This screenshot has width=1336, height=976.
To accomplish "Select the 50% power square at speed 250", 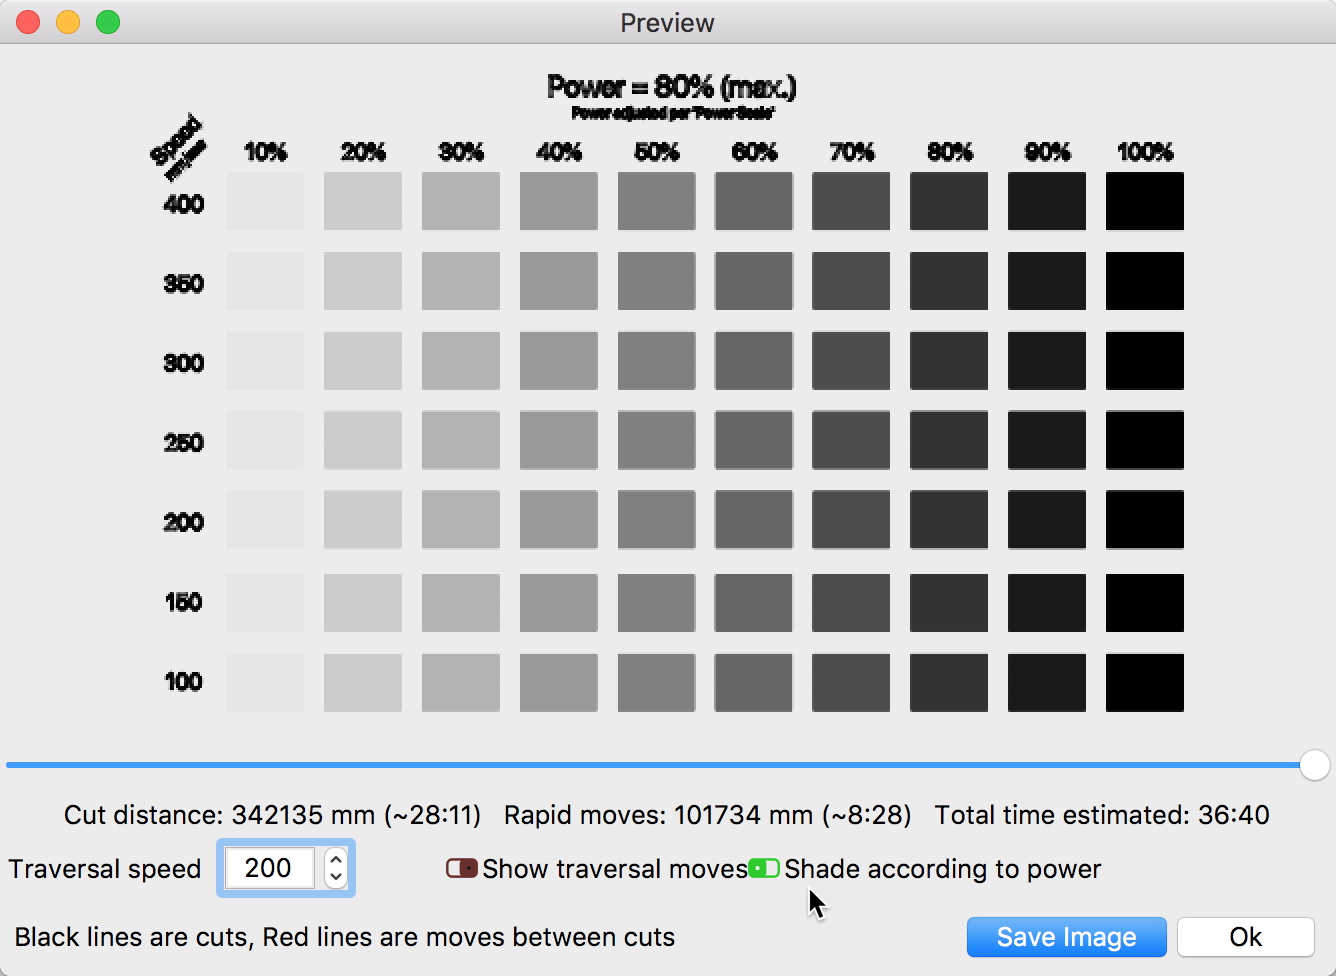I will (656, 440).
